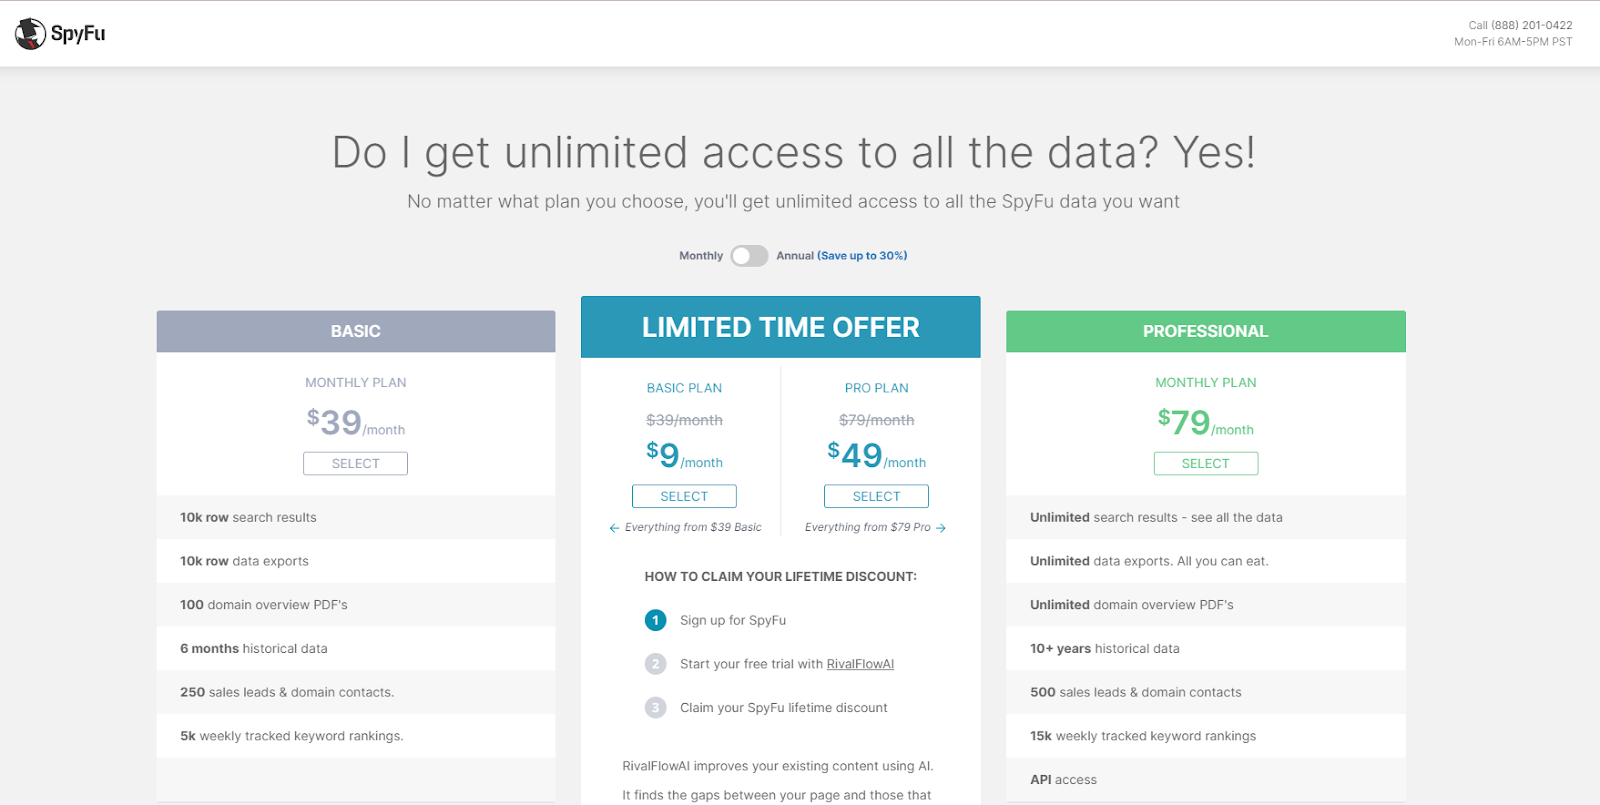1600x805 pixels.
Task: Select the Basic $39 monthly plan
Action: (356, 464)
